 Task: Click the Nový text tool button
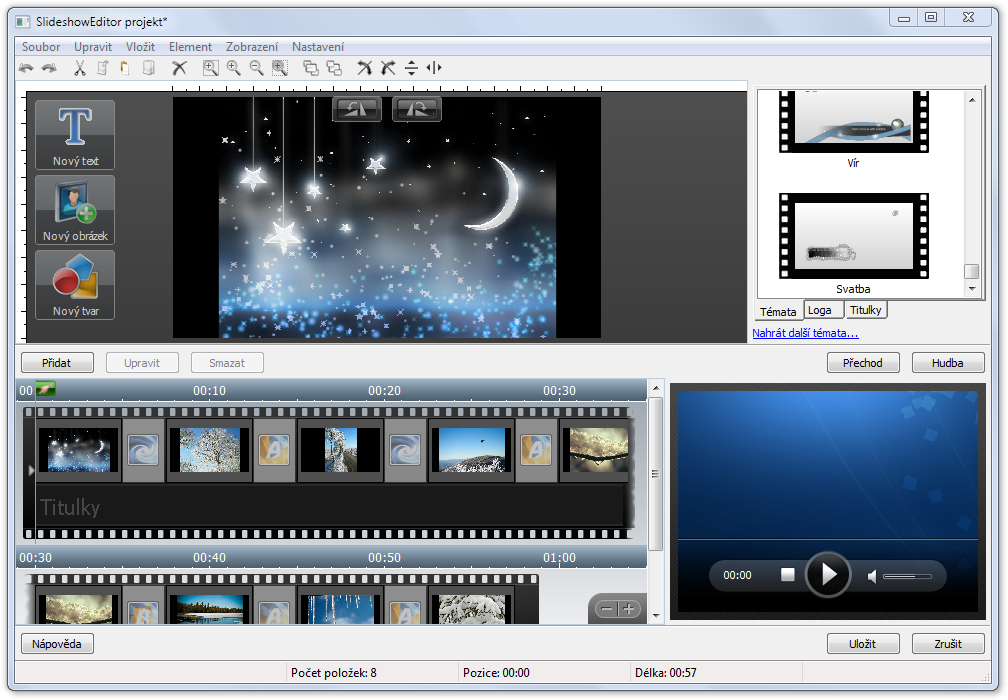pos(74,135)
